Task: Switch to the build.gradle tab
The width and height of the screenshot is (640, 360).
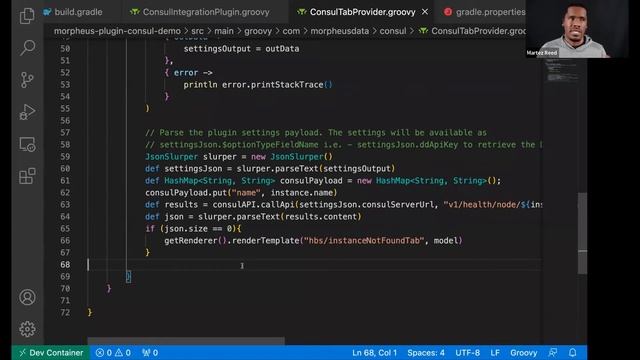Action: (78, 12)
